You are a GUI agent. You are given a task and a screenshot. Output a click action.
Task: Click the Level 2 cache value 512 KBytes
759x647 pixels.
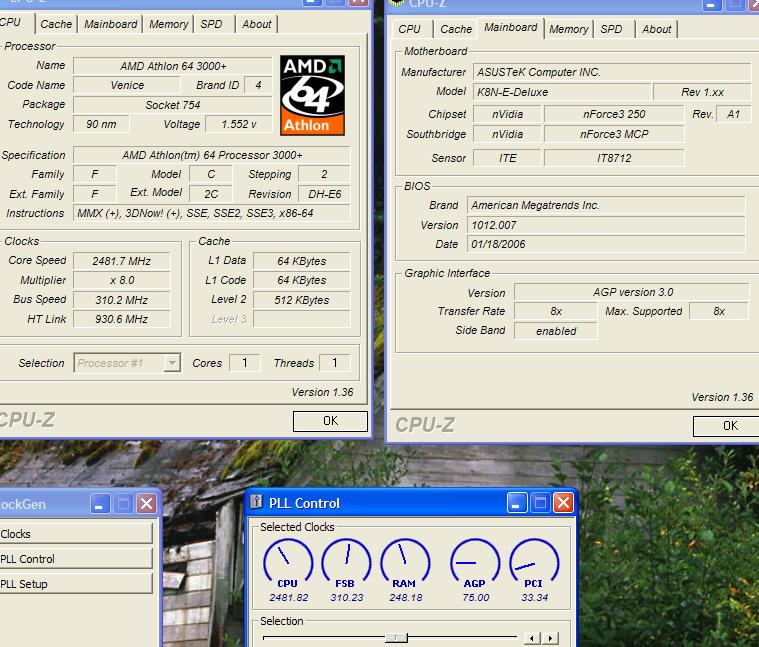pos(302,300)
